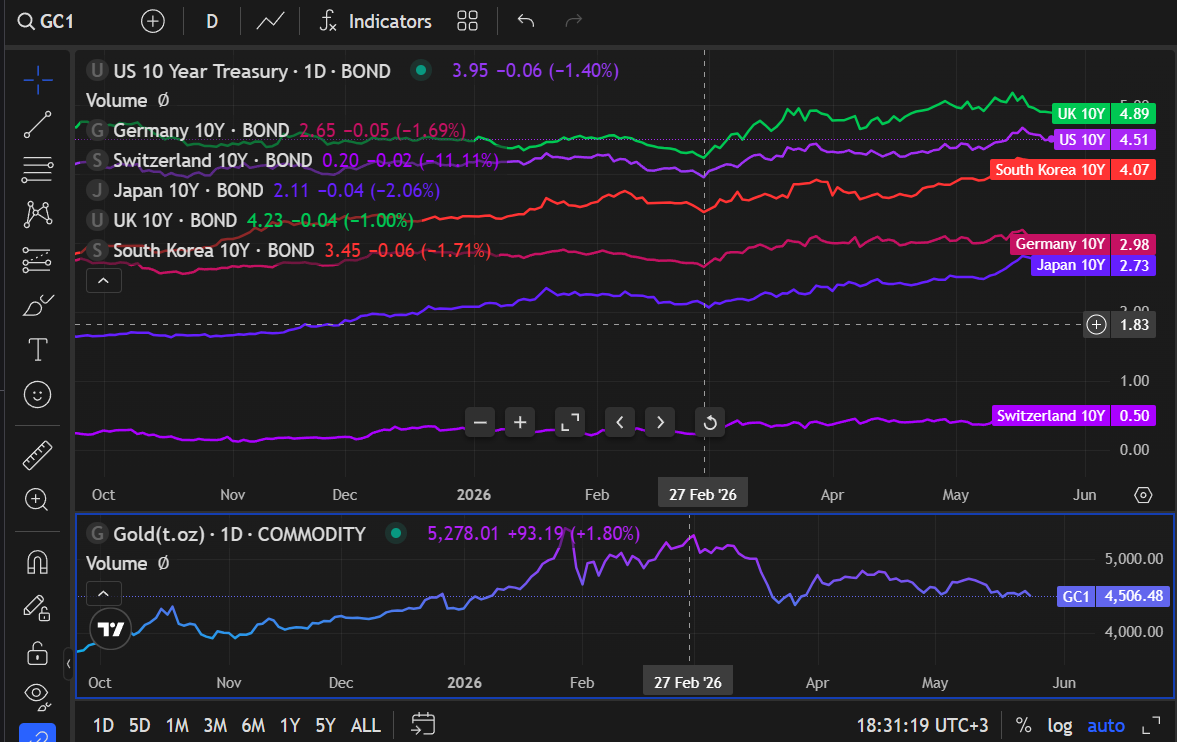This screenshot has width=1177, height=742.
Task: Select the Fibonacci retracement lines tool
Action: pyautogui.click(x=38, y=170)
